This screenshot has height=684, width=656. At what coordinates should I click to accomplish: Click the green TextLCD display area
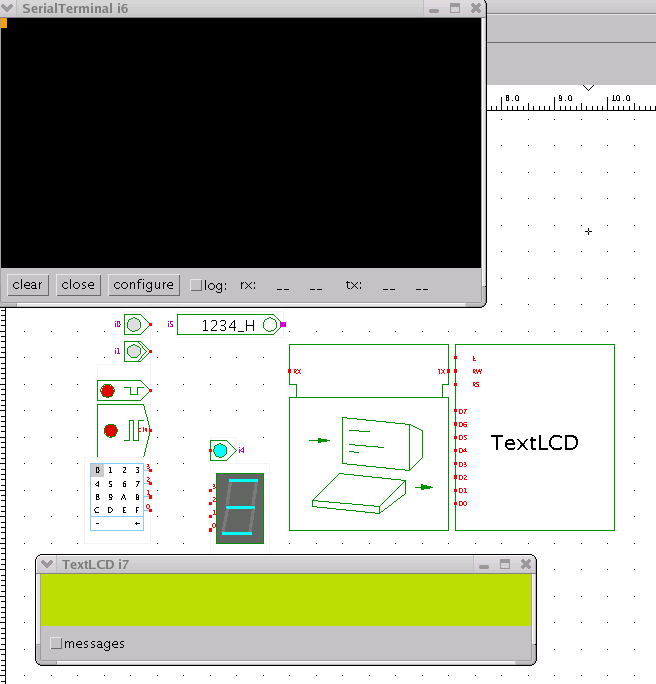click(286, 600)
